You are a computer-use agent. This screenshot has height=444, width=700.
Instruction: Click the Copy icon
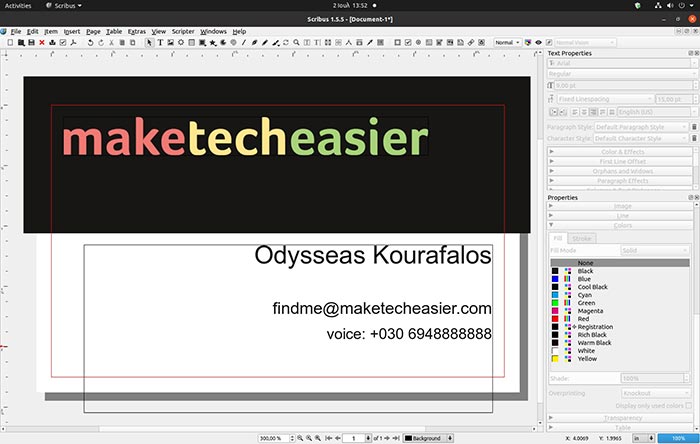122,42
